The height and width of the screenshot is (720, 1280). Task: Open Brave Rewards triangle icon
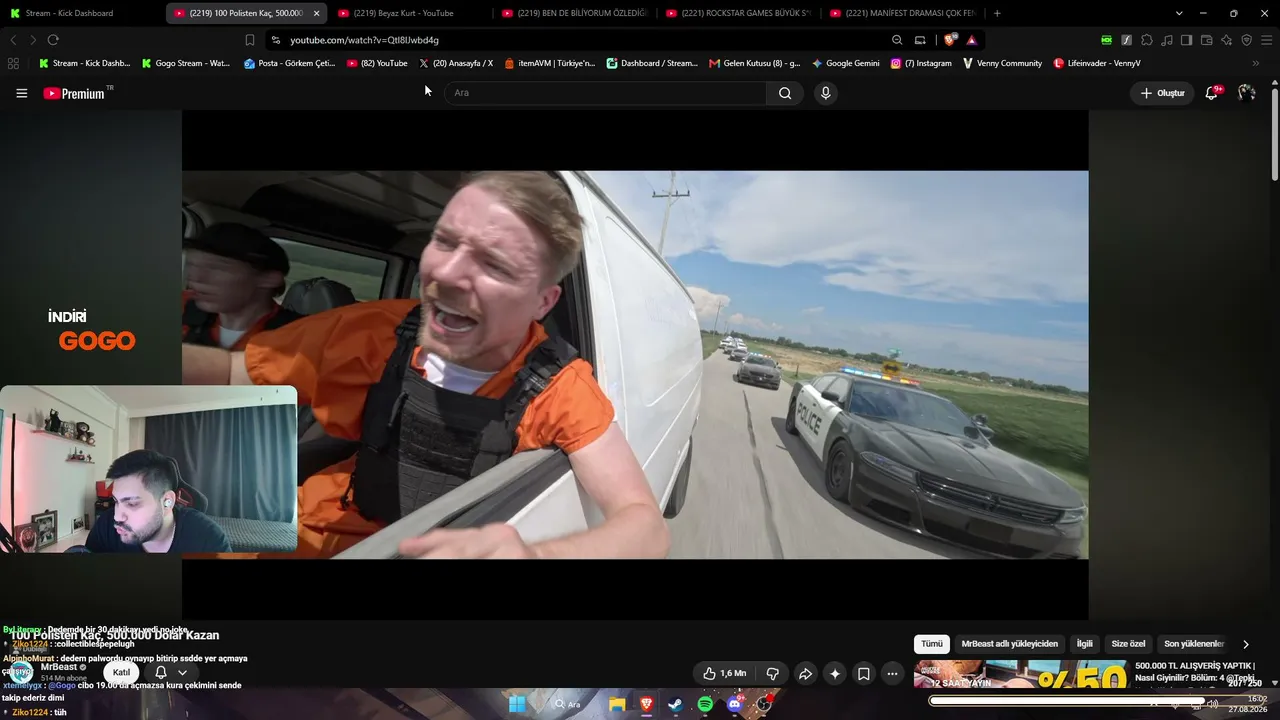pos(971,40)
